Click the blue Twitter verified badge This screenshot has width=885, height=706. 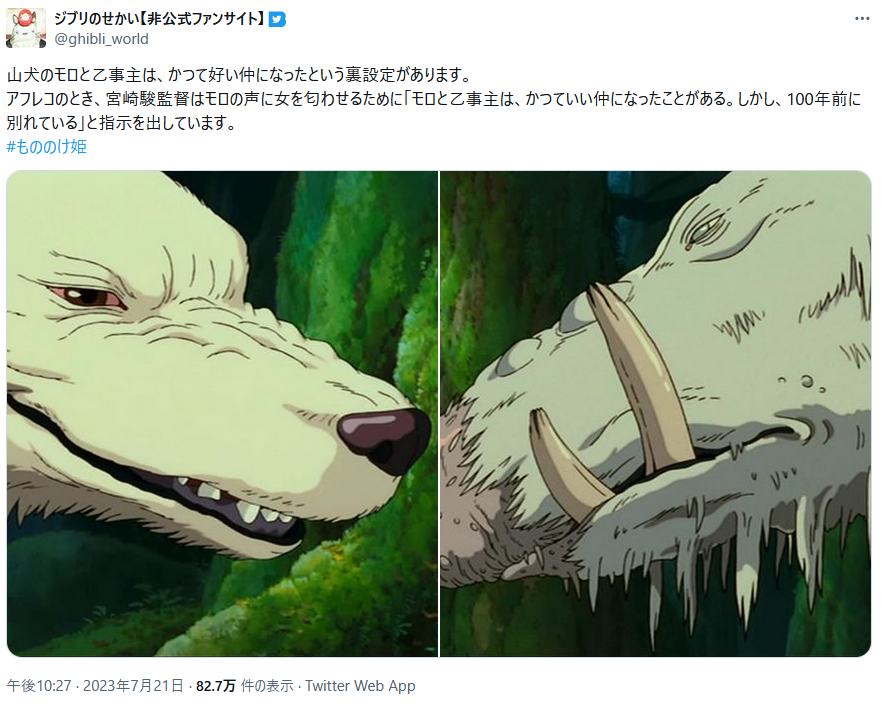[277, 20]
